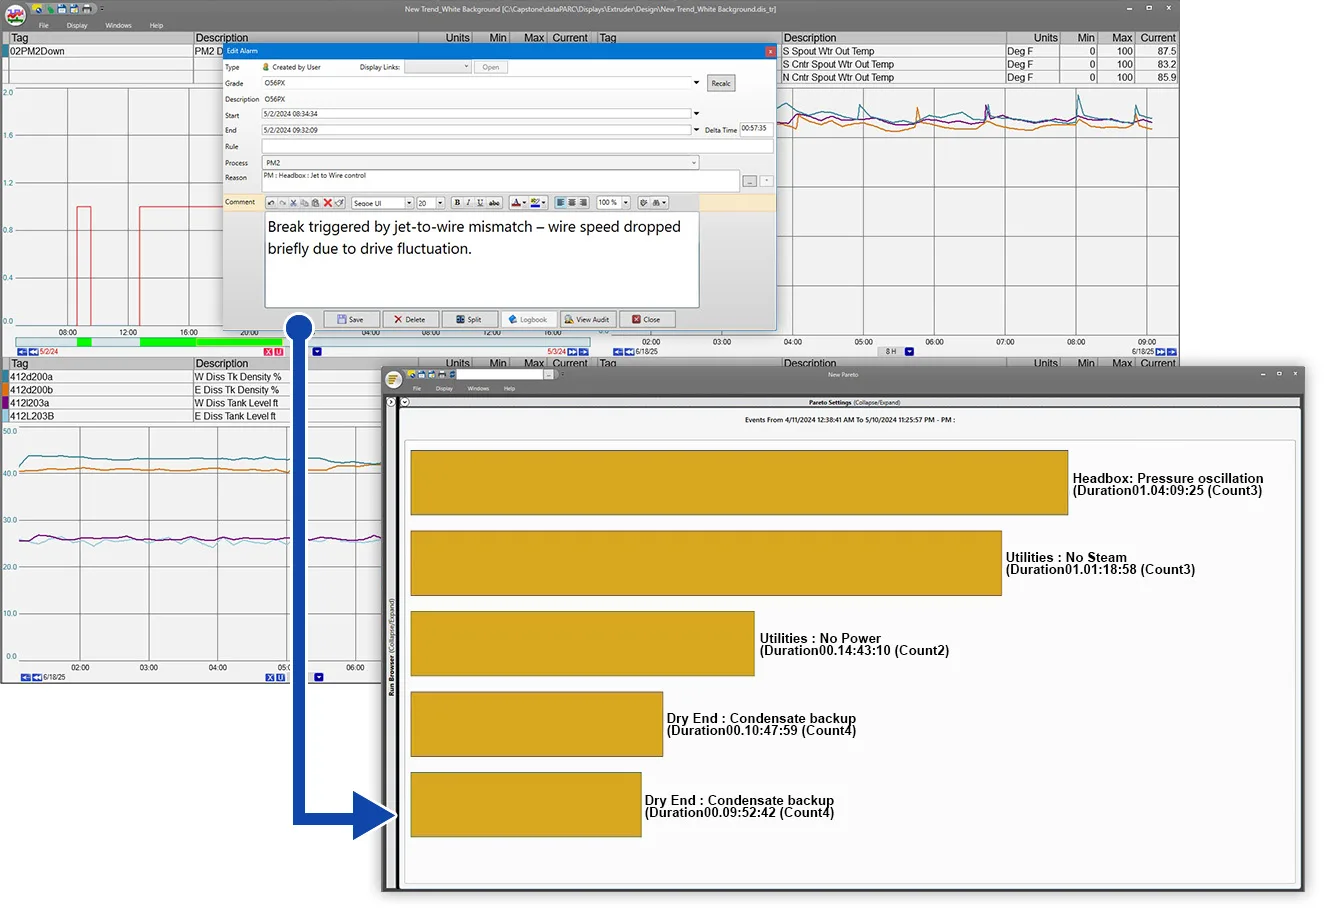The image size is (1325, 919).
Task: Split the alarm event
Action: tap(469, 319)
